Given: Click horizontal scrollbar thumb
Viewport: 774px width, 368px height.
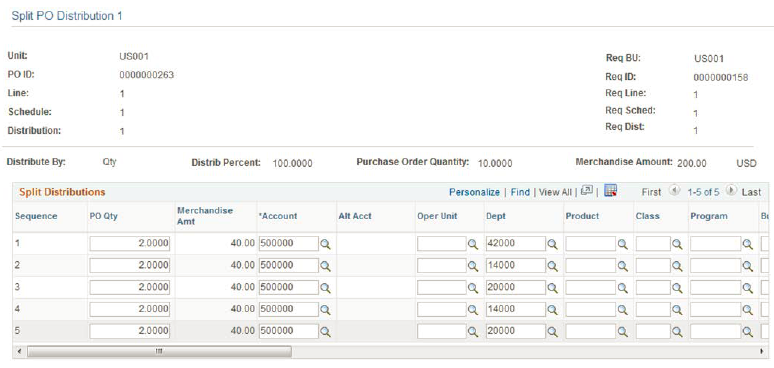Looking at the screenshot, I should click(x=159, y=351).
